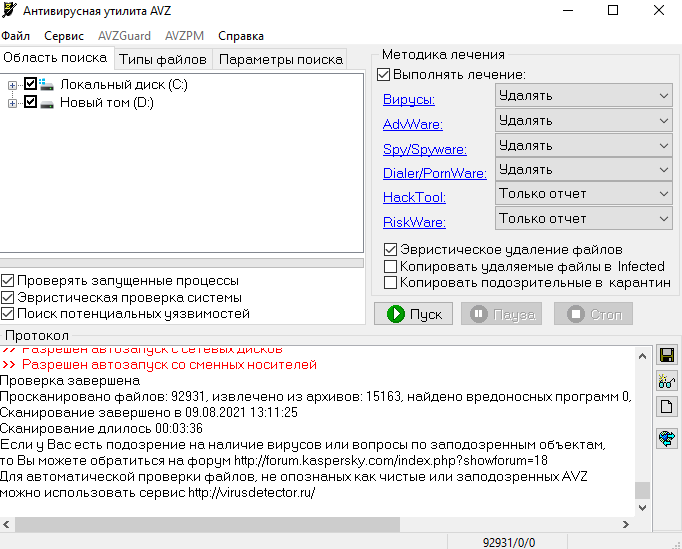Open the AVZPM menu

pos(184,36)
